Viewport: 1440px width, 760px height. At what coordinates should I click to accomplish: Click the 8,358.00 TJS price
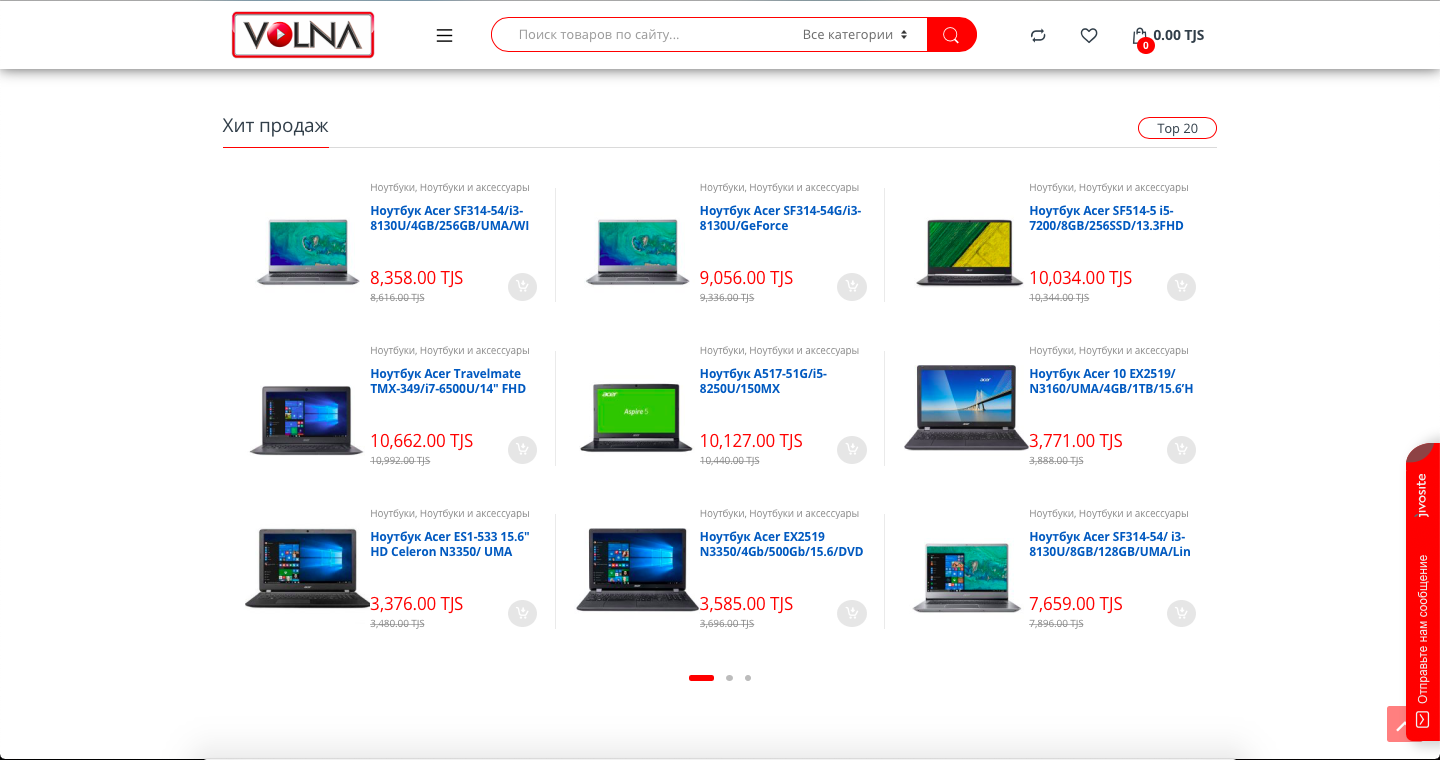click(x=417, y=278)
